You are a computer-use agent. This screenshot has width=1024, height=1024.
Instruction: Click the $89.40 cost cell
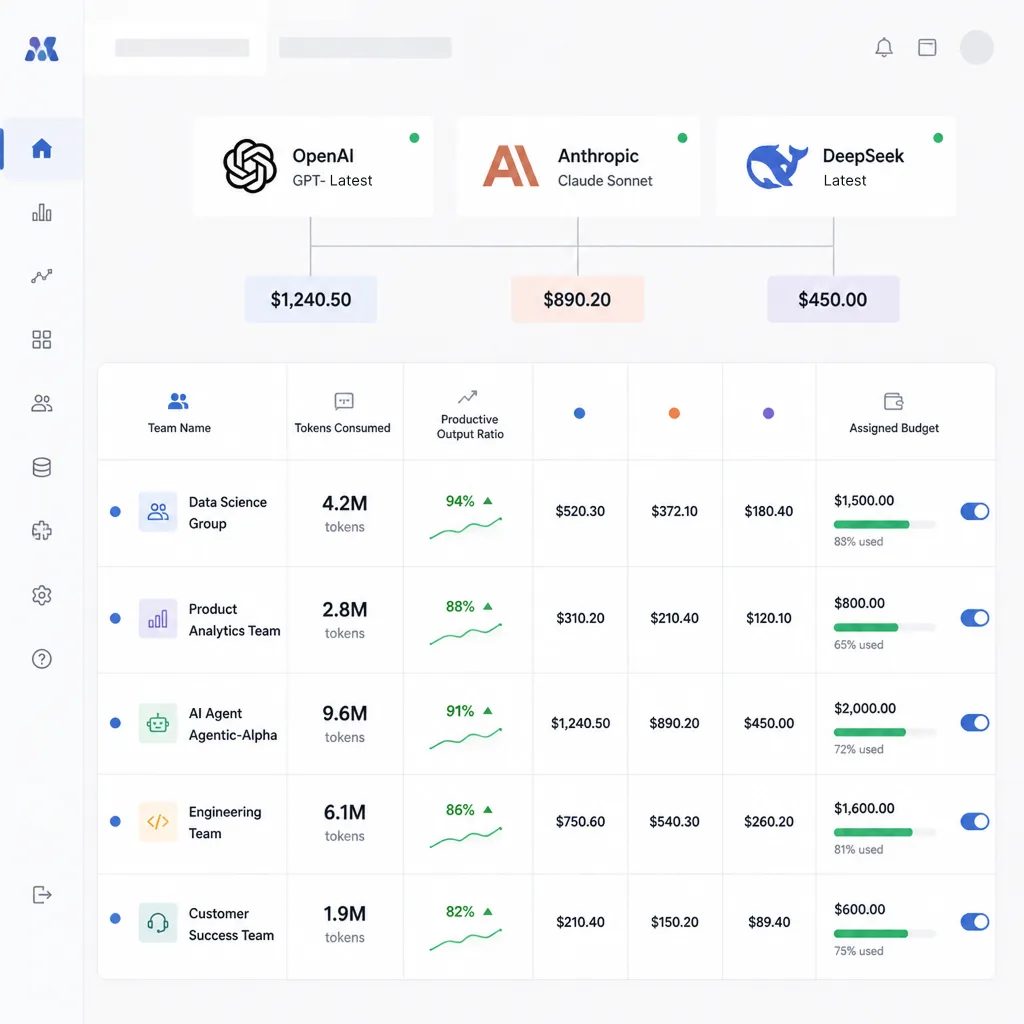tap(769, 922)
